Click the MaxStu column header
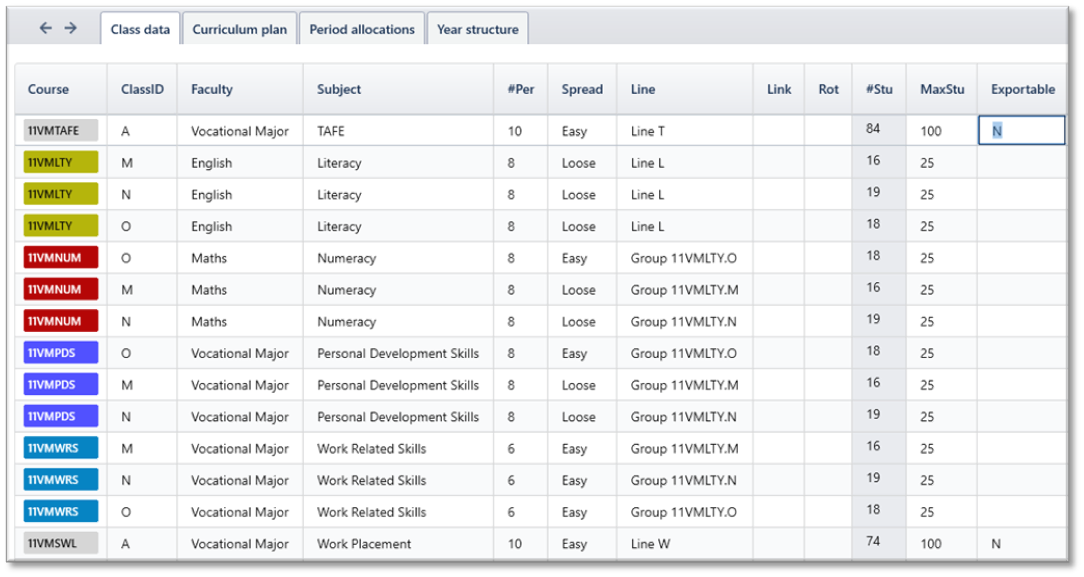The height and width of the screenshot is (577, 1084). point(942,89)
